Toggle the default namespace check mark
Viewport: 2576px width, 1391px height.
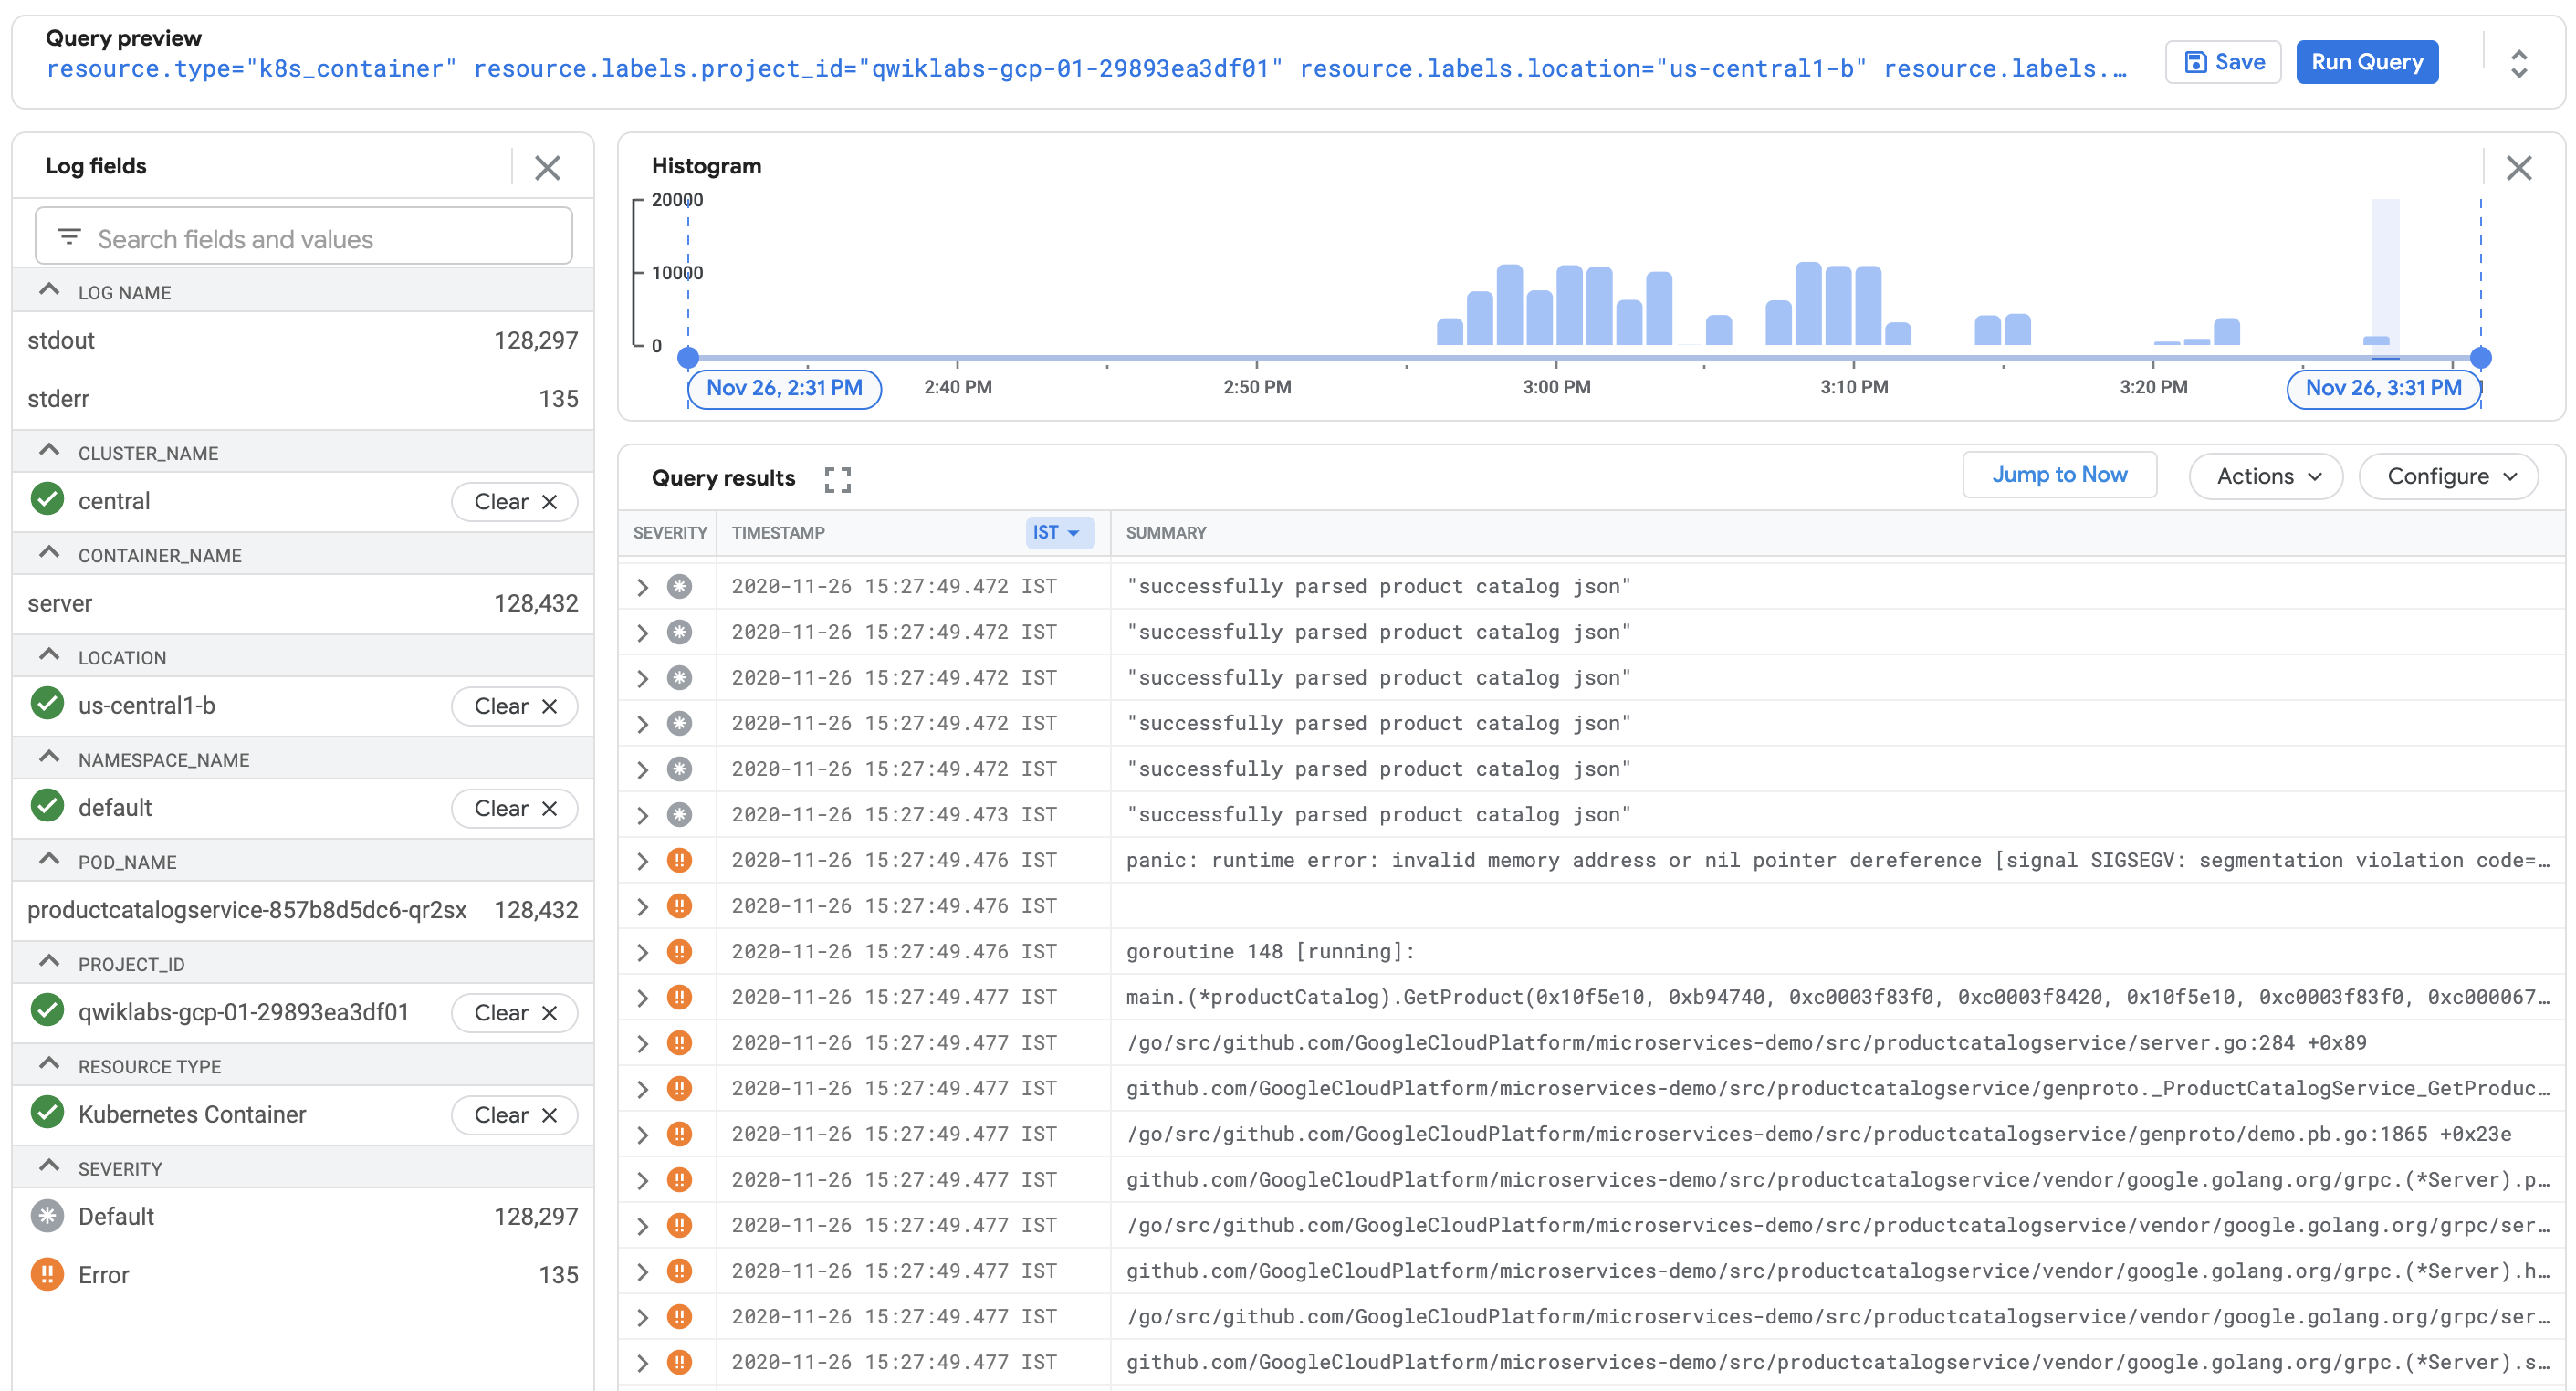[x=47, y=806]
